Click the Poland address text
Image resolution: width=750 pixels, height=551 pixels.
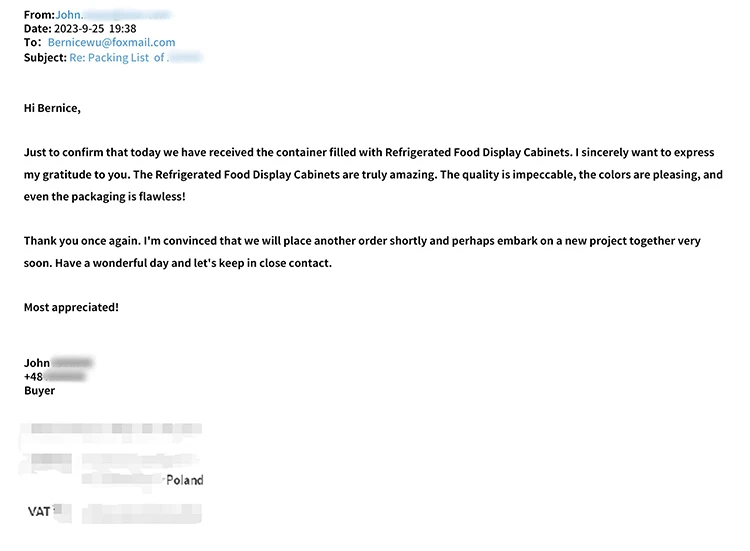[x=184, y=480]
